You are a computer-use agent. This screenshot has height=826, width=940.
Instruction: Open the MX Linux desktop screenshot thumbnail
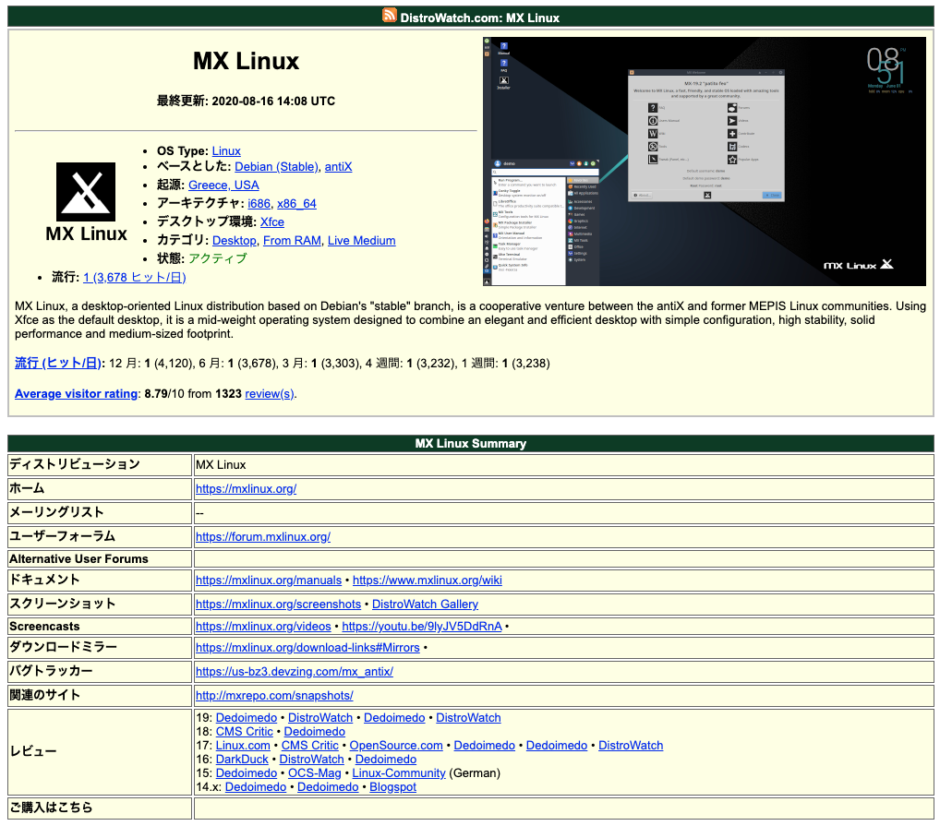(704, 161)
